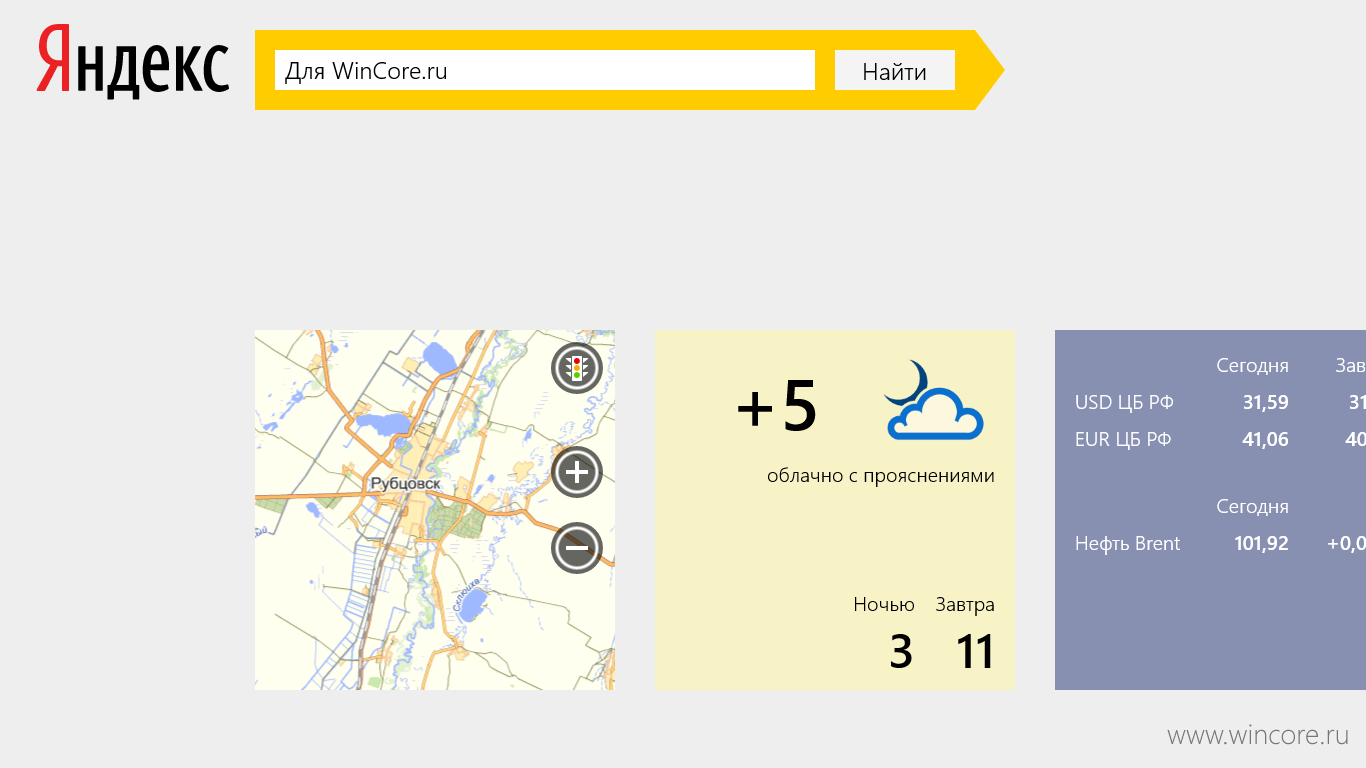Click the Сегодня header above Нефть Brent
Viewport: 1366px width, 768px height.
coord(1253,507)
